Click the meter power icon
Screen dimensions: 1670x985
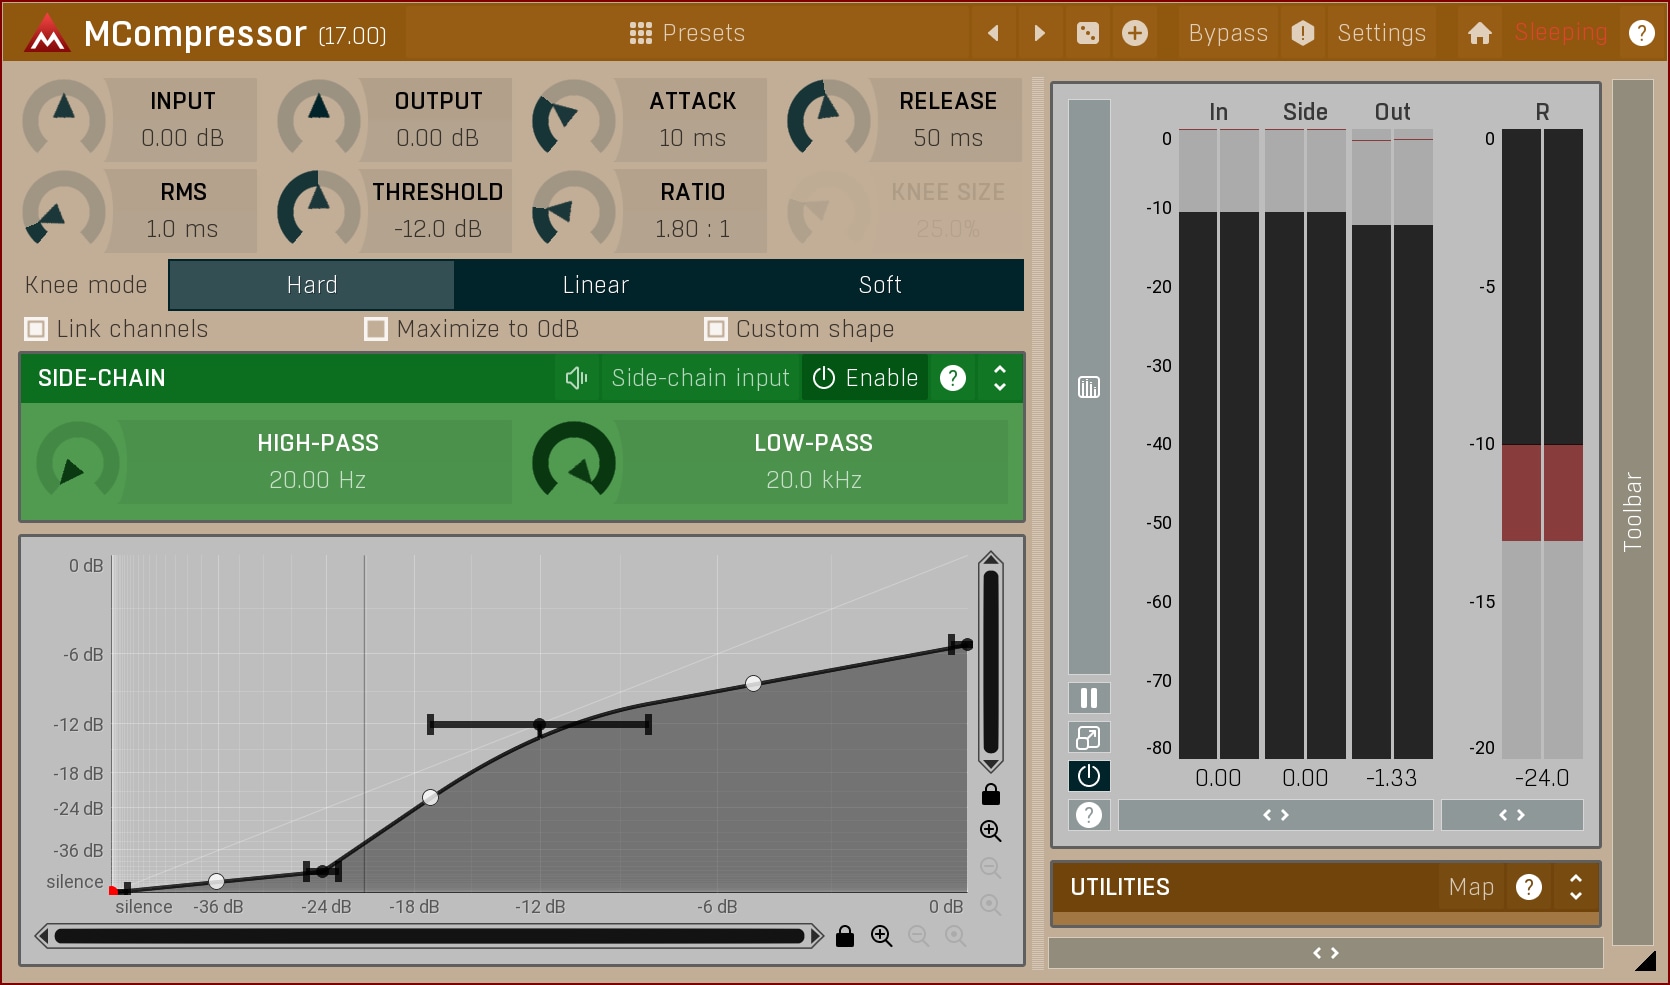[x=1089, y=776]
